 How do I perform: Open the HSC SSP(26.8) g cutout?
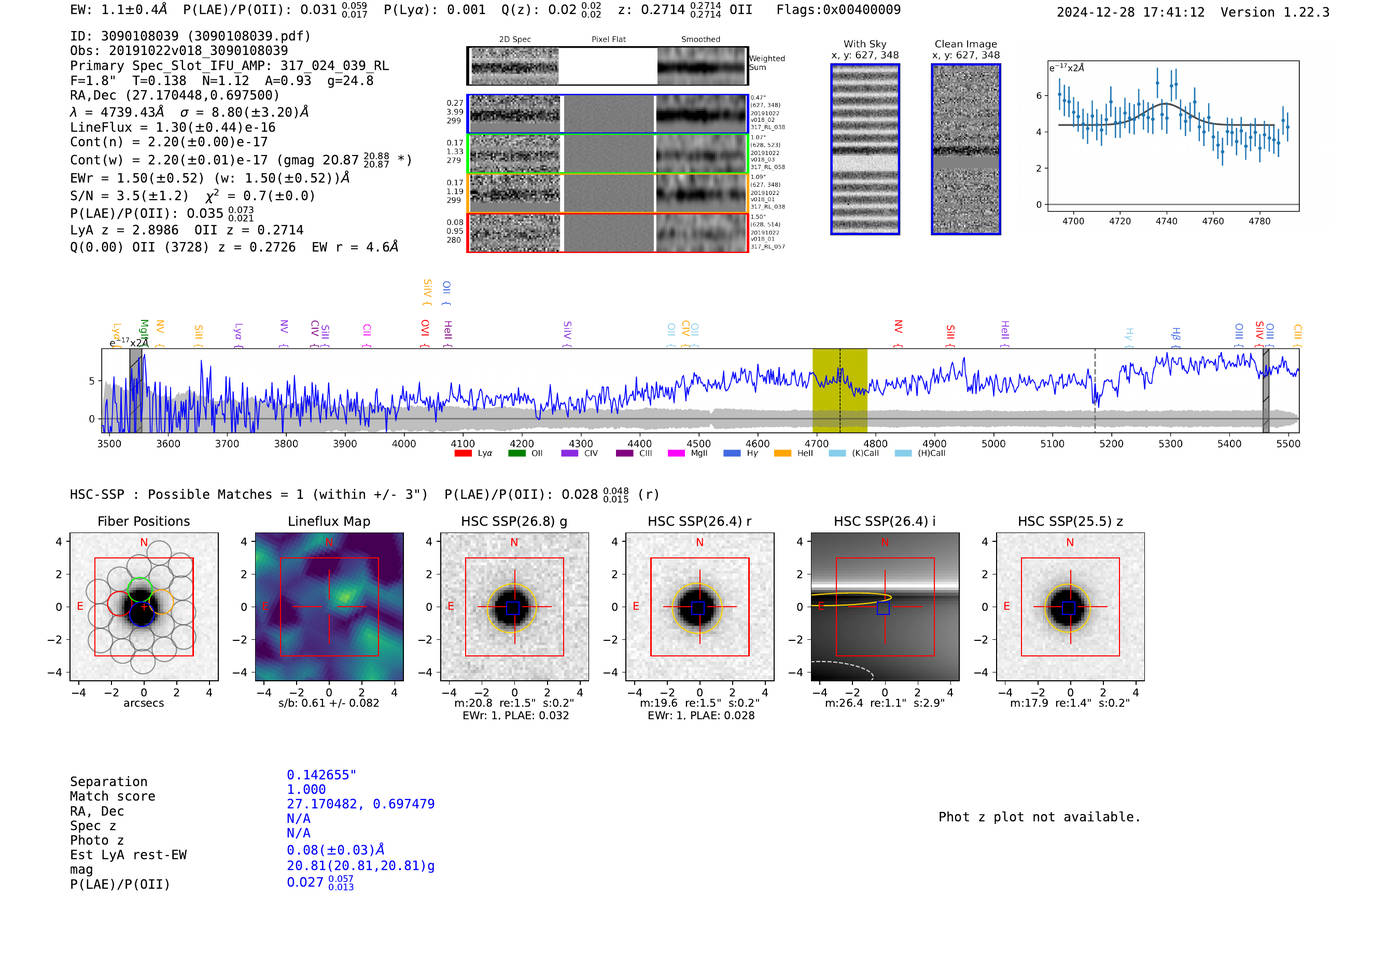pyautogui.click(x=514, y=607)
